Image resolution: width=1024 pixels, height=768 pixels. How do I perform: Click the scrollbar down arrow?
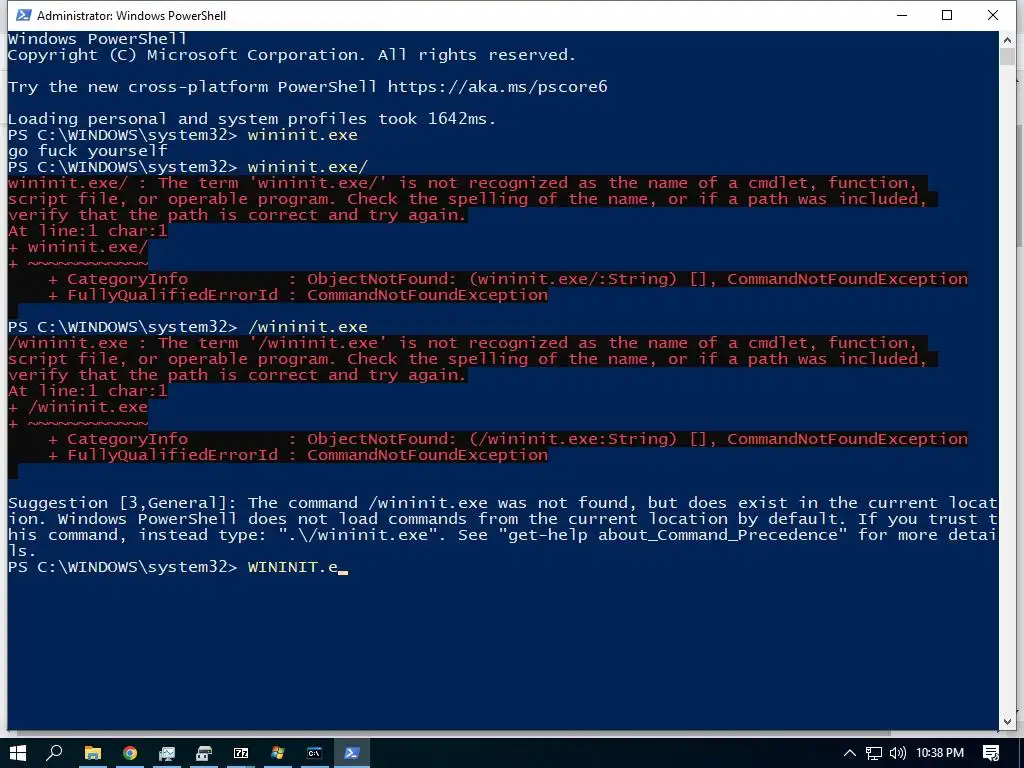pos(1007,721)
